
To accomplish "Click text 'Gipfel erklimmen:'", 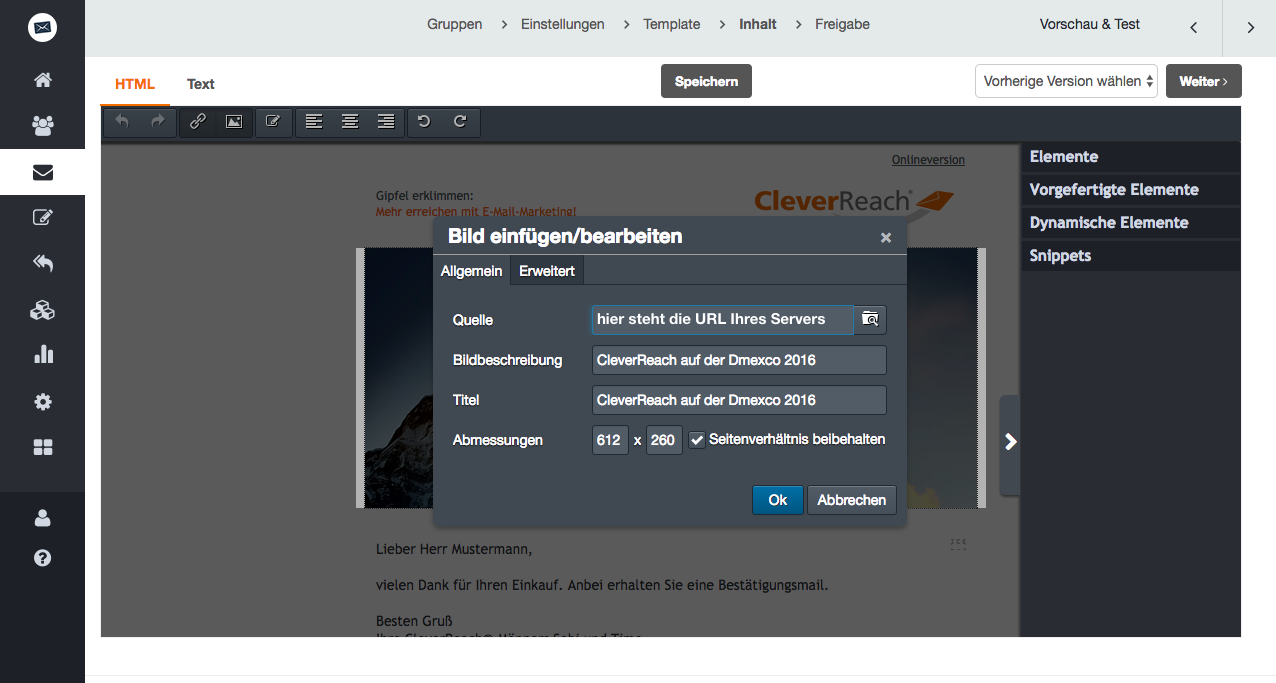I will pos(424,196).
